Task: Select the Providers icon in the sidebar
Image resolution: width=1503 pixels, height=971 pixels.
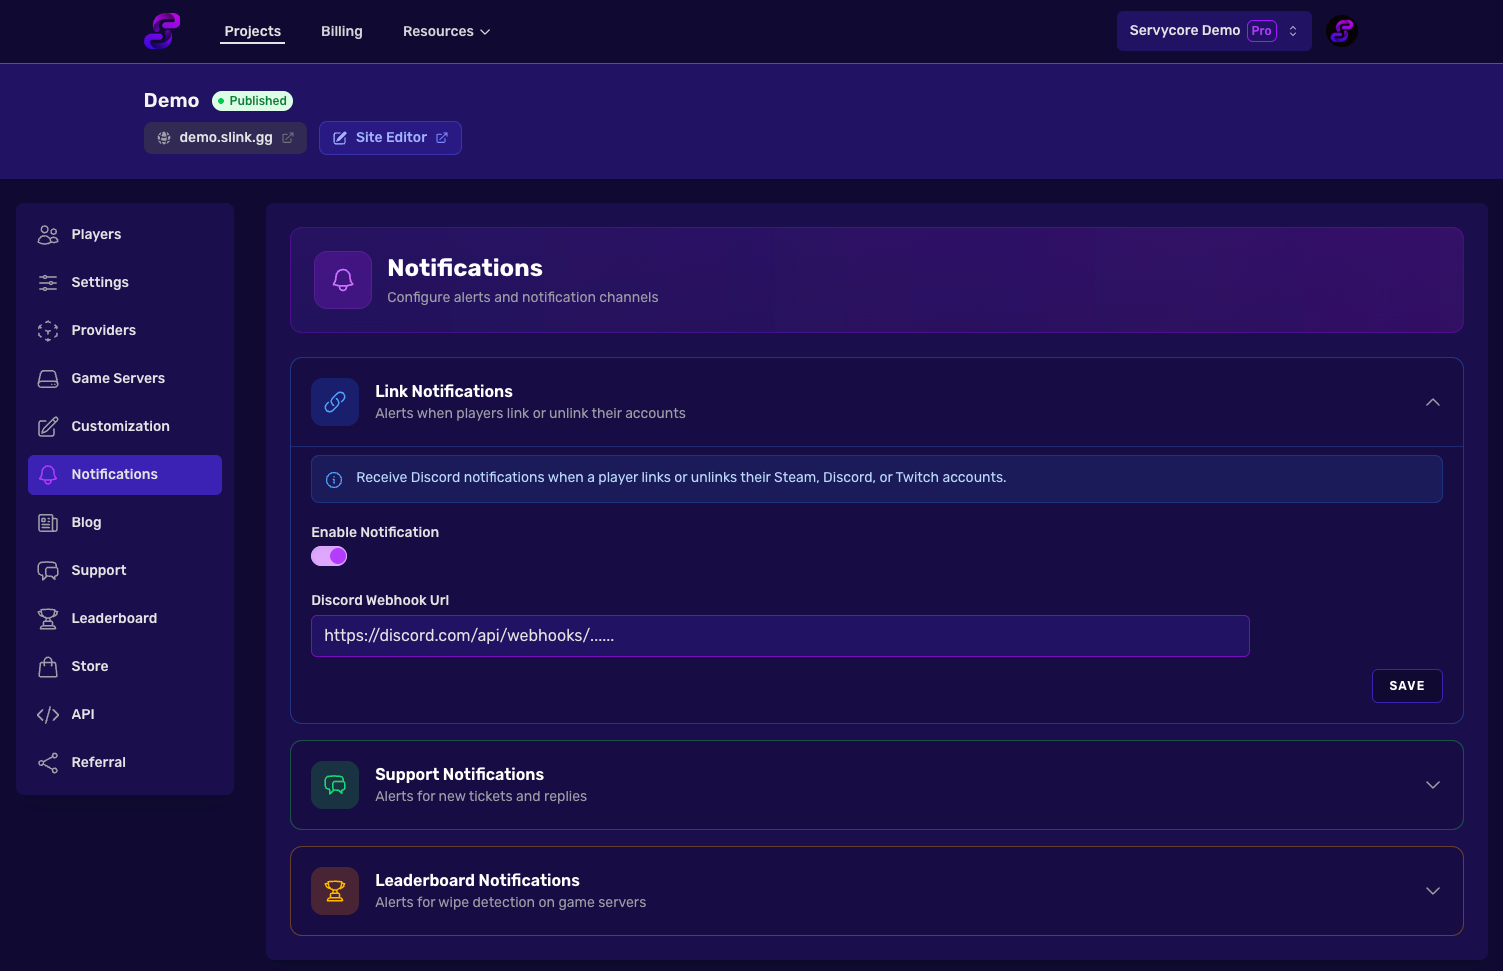Action: click(47, 330)
